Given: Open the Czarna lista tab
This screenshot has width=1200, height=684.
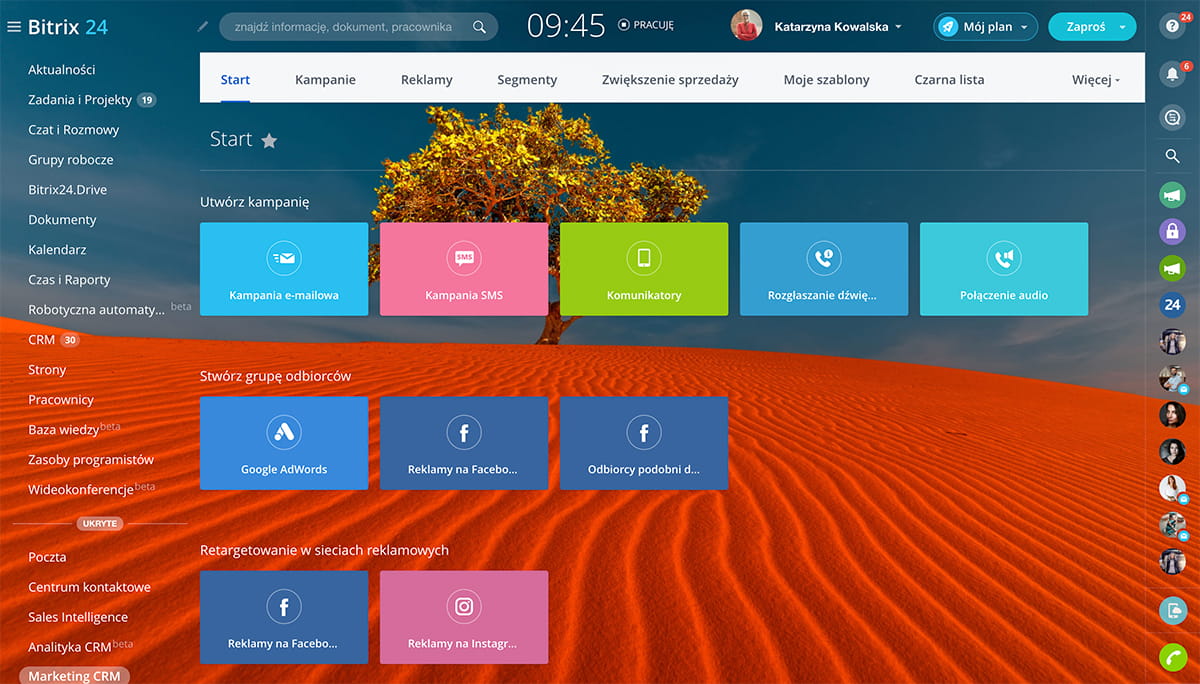Looking at the screenshot, I should (x=949, y=80).
